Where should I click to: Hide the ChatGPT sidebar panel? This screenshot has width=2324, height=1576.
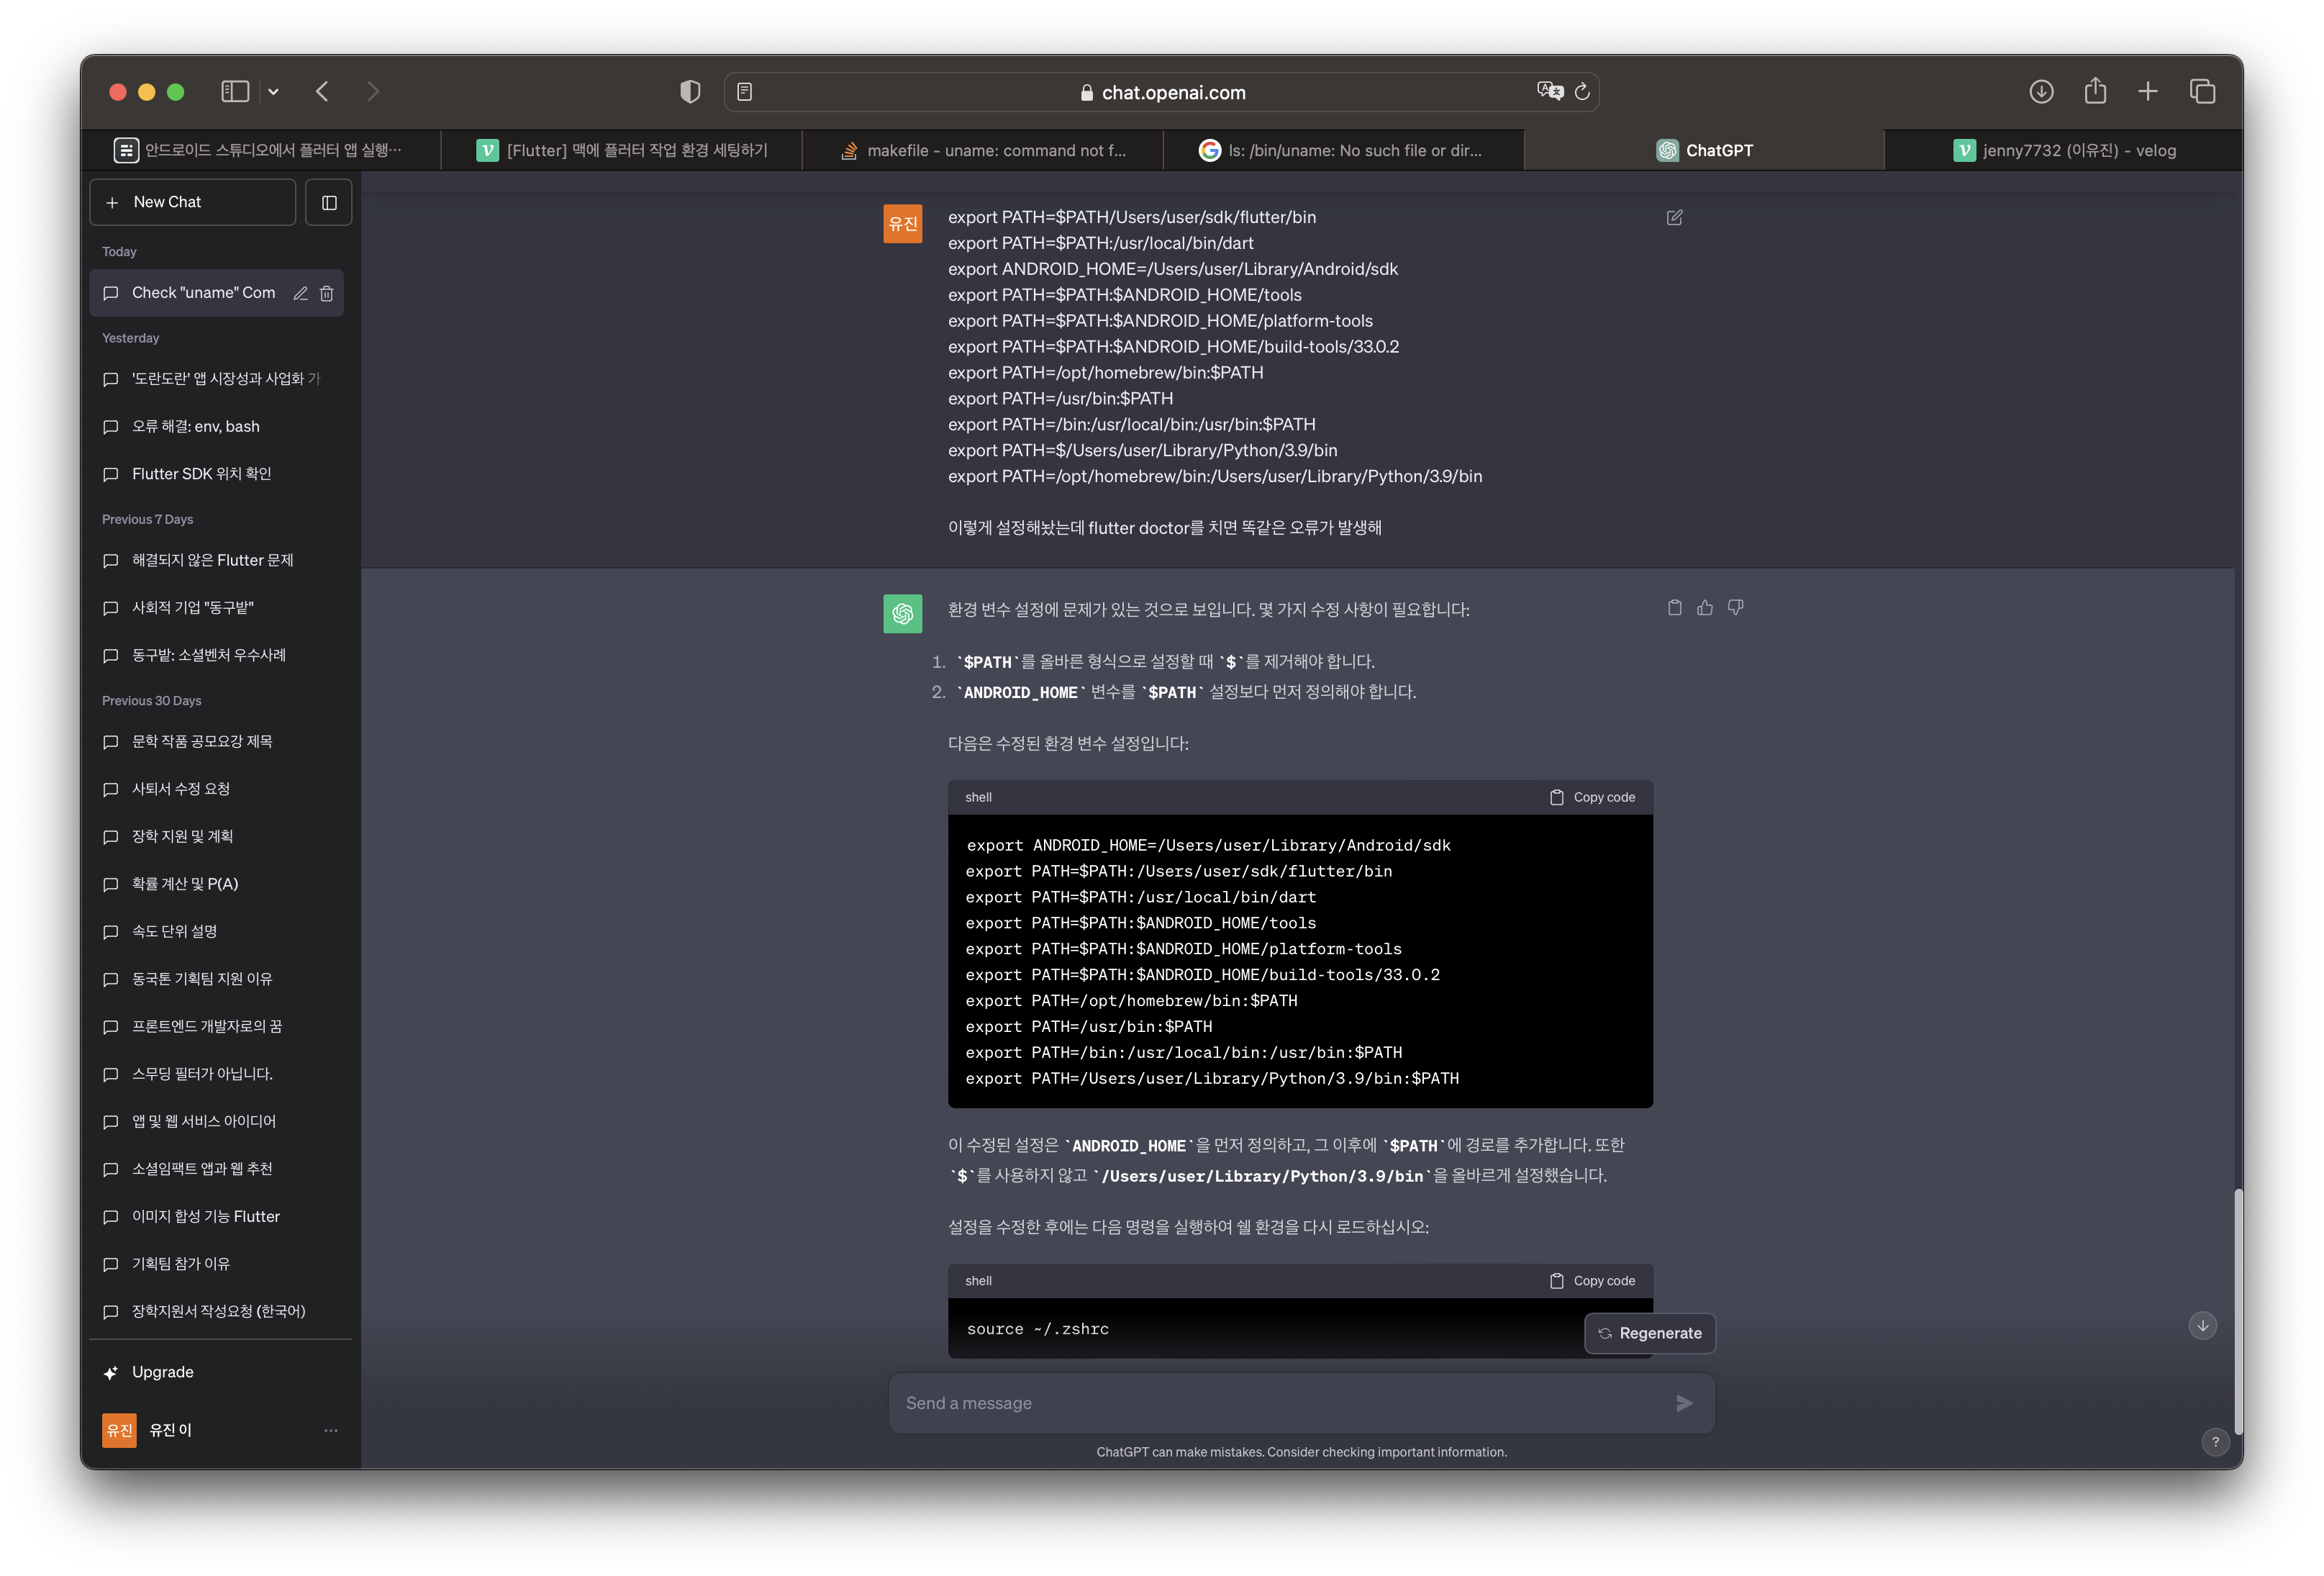[329, 202]
